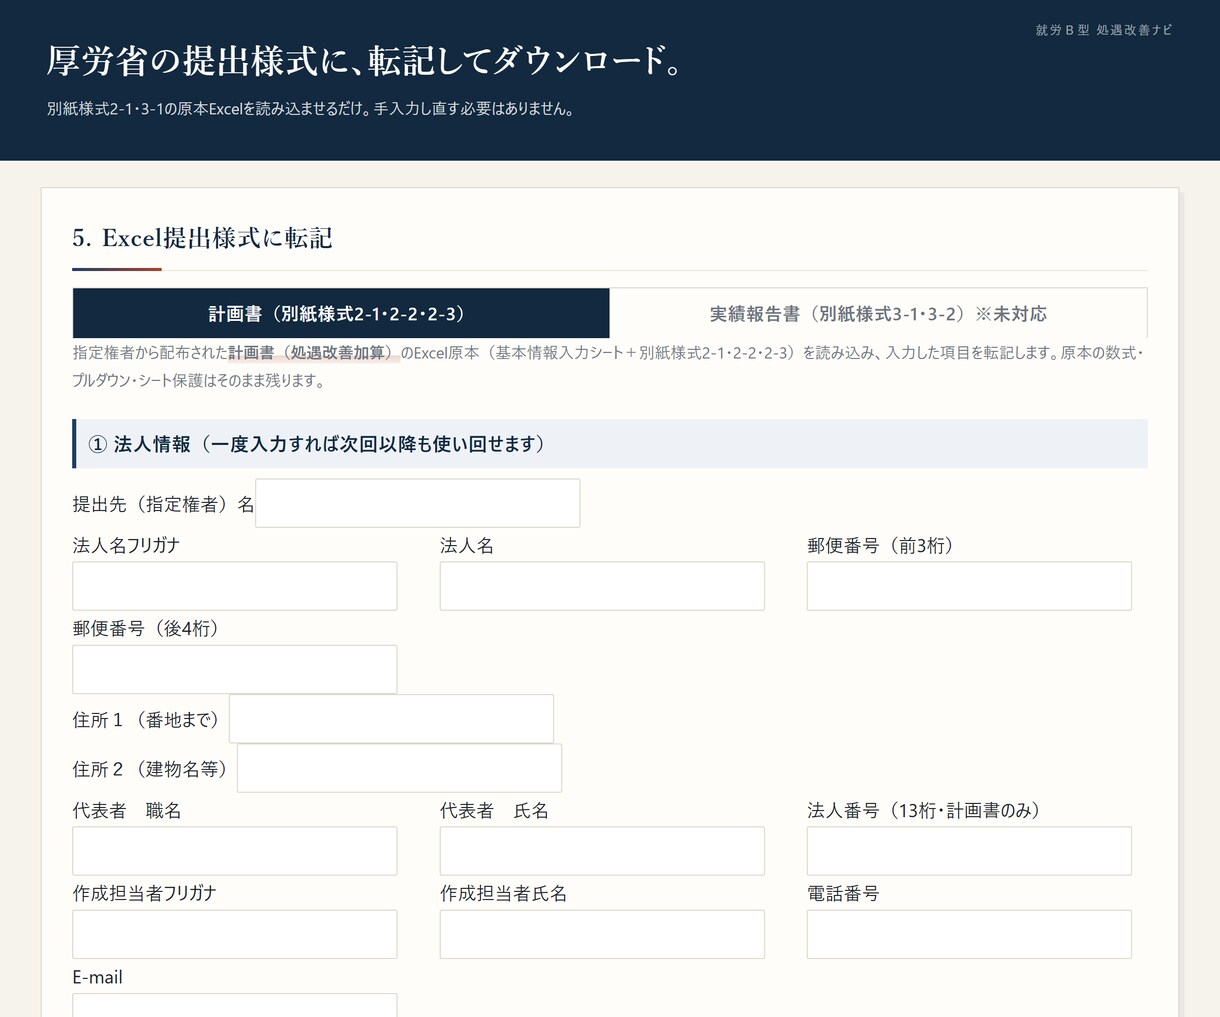Focus the 法人番号（13桁）field
1220x1017 pixels.
click(969, 851)
